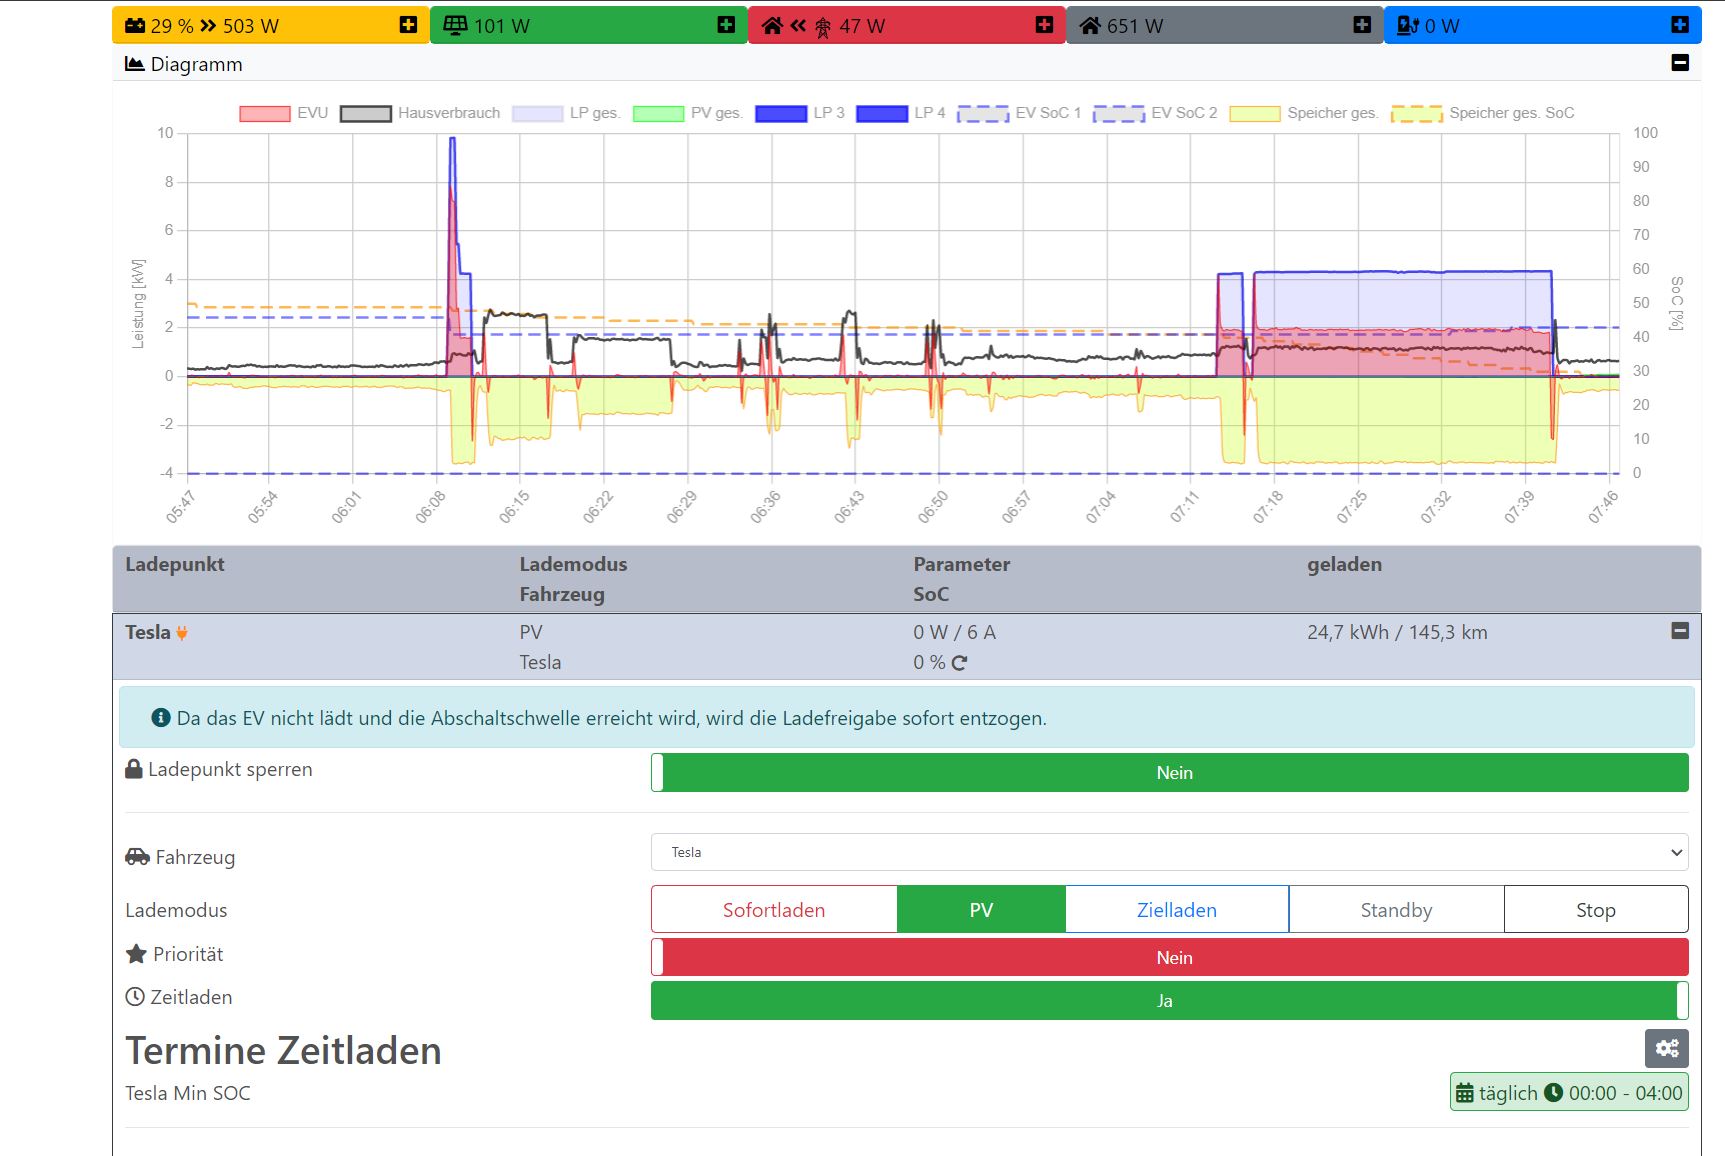Open Zeitladen schedule settings gear
The height and width of the screenshot is (1156, 1725).
pos(1666,1048)
